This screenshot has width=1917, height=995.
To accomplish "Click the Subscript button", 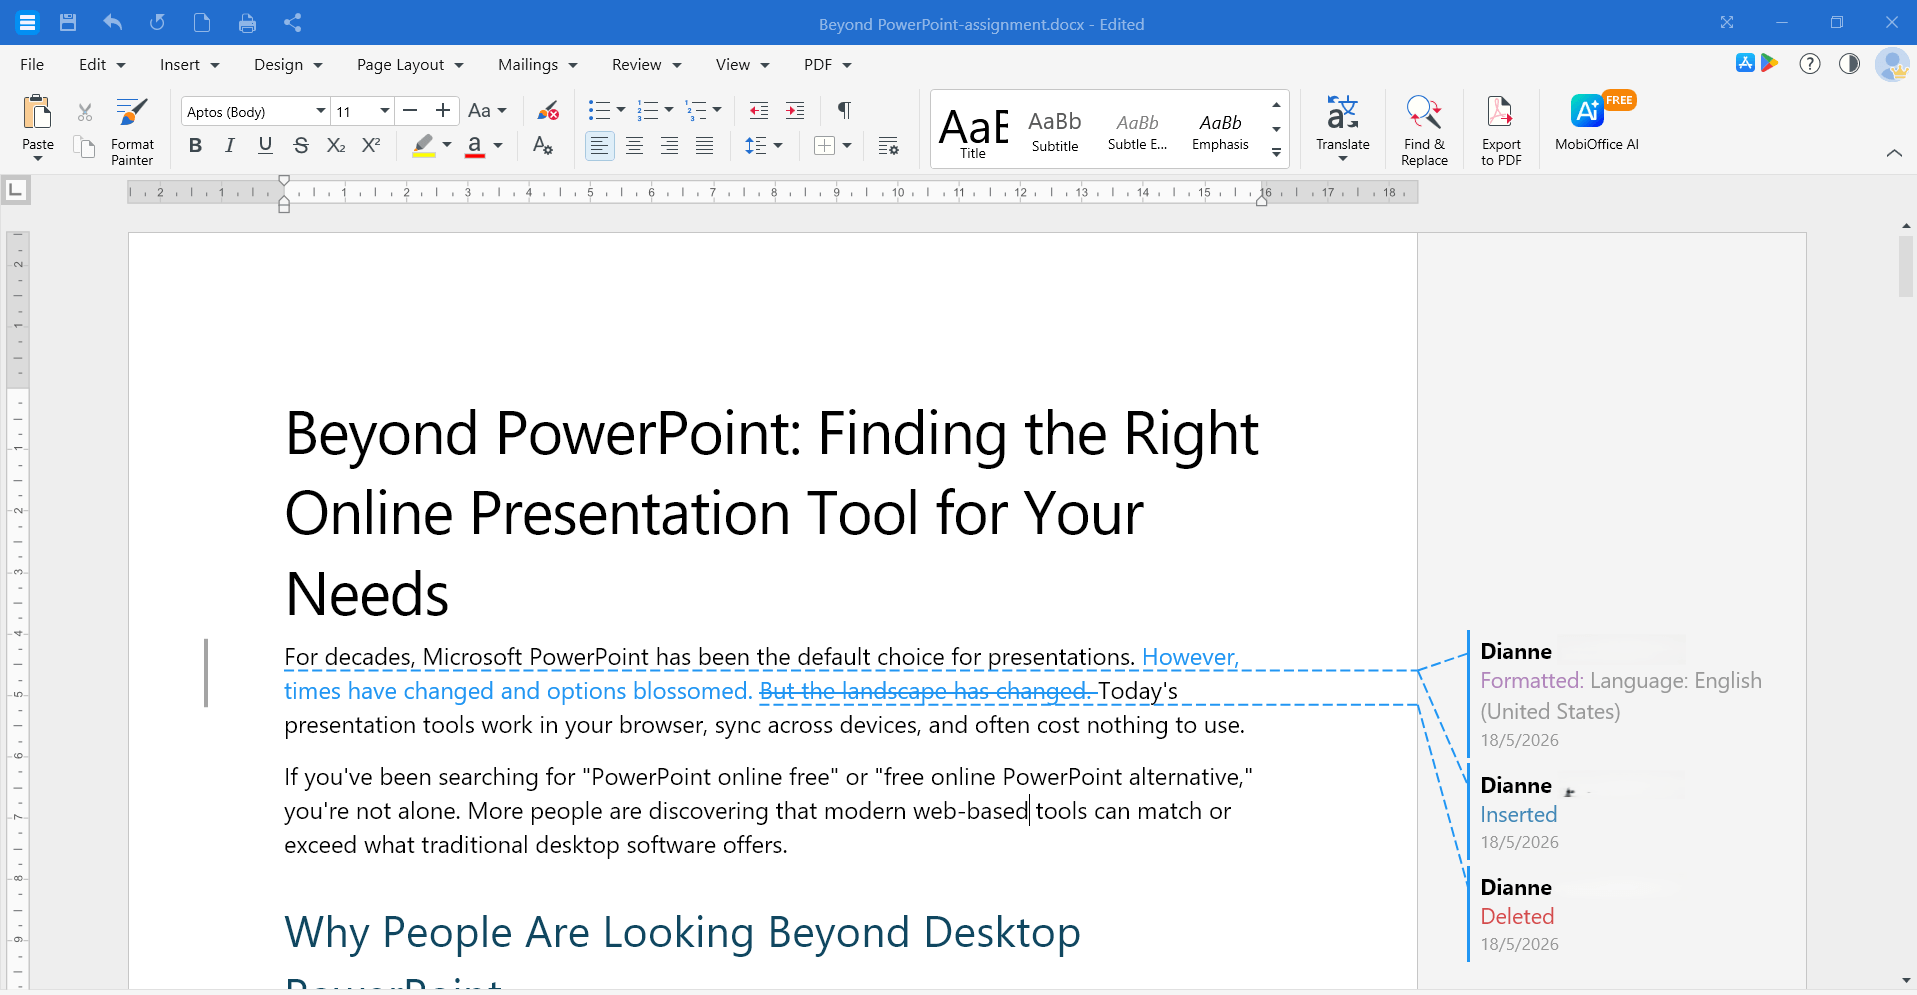I will [x=336, y=145].
